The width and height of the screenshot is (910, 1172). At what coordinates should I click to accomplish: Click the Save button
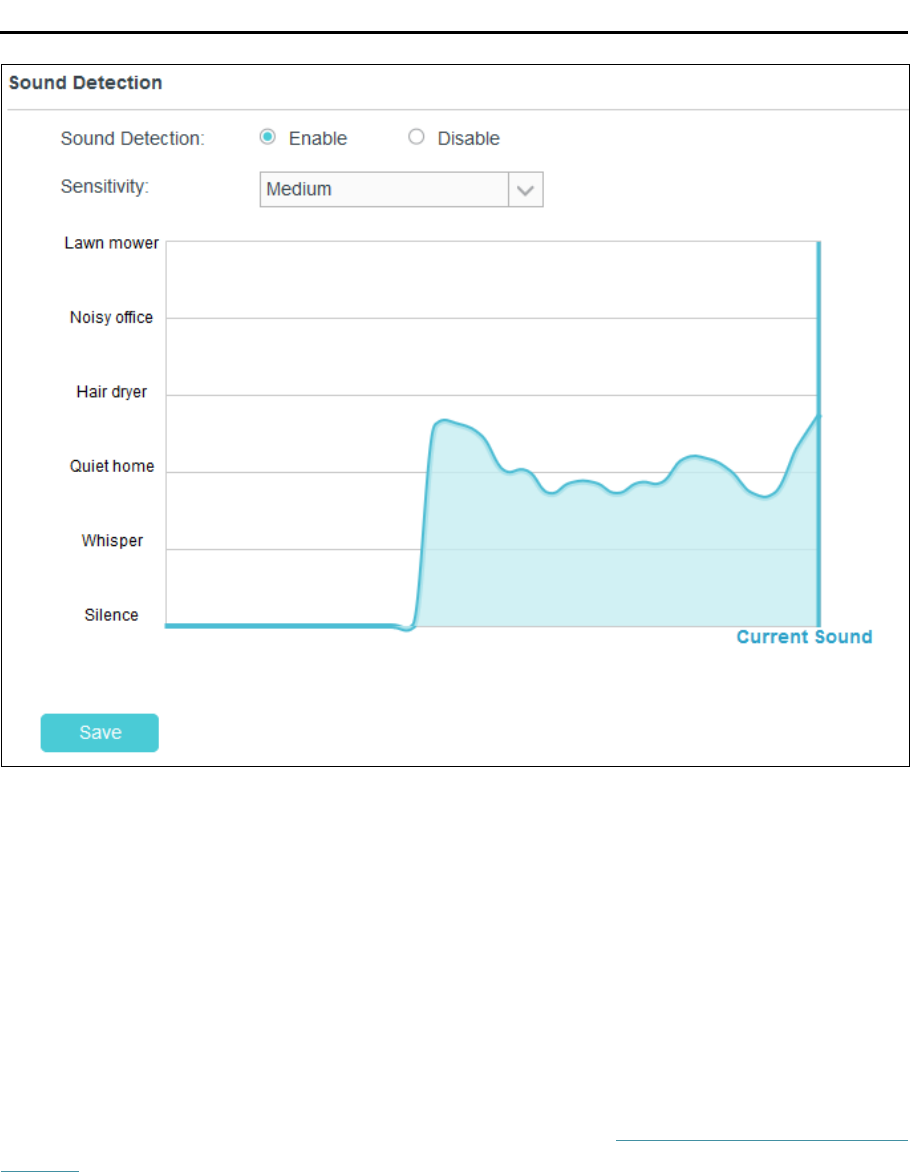click(x=99, y=732)
